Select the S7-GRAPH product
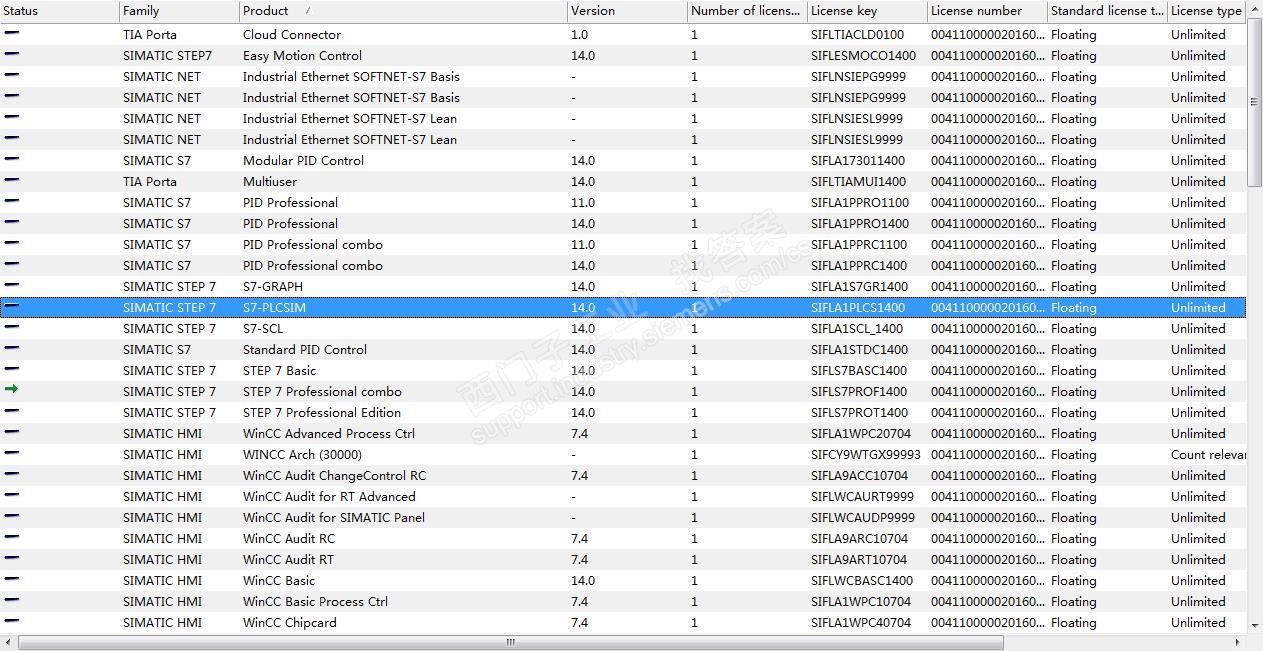The height and width of the screenshot is (651, 1263). [273, 286]
